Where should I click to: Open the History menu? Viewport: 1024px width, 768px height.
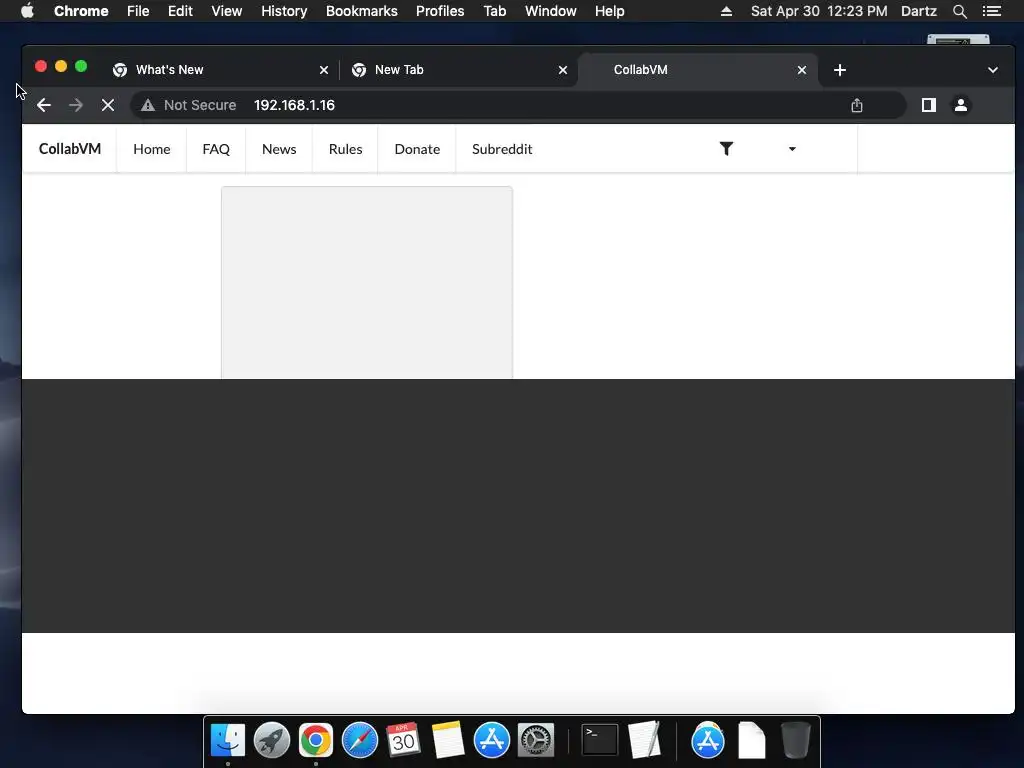pos(283,11)
